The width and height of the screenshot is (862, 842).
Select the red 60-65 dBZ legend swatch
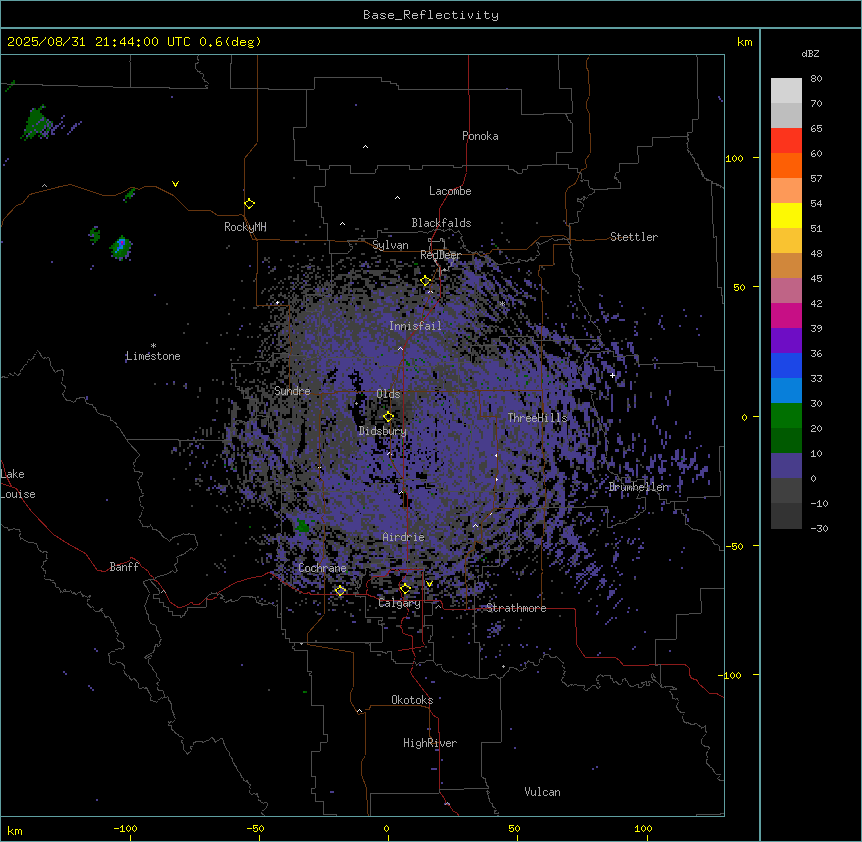click(786, 141)
